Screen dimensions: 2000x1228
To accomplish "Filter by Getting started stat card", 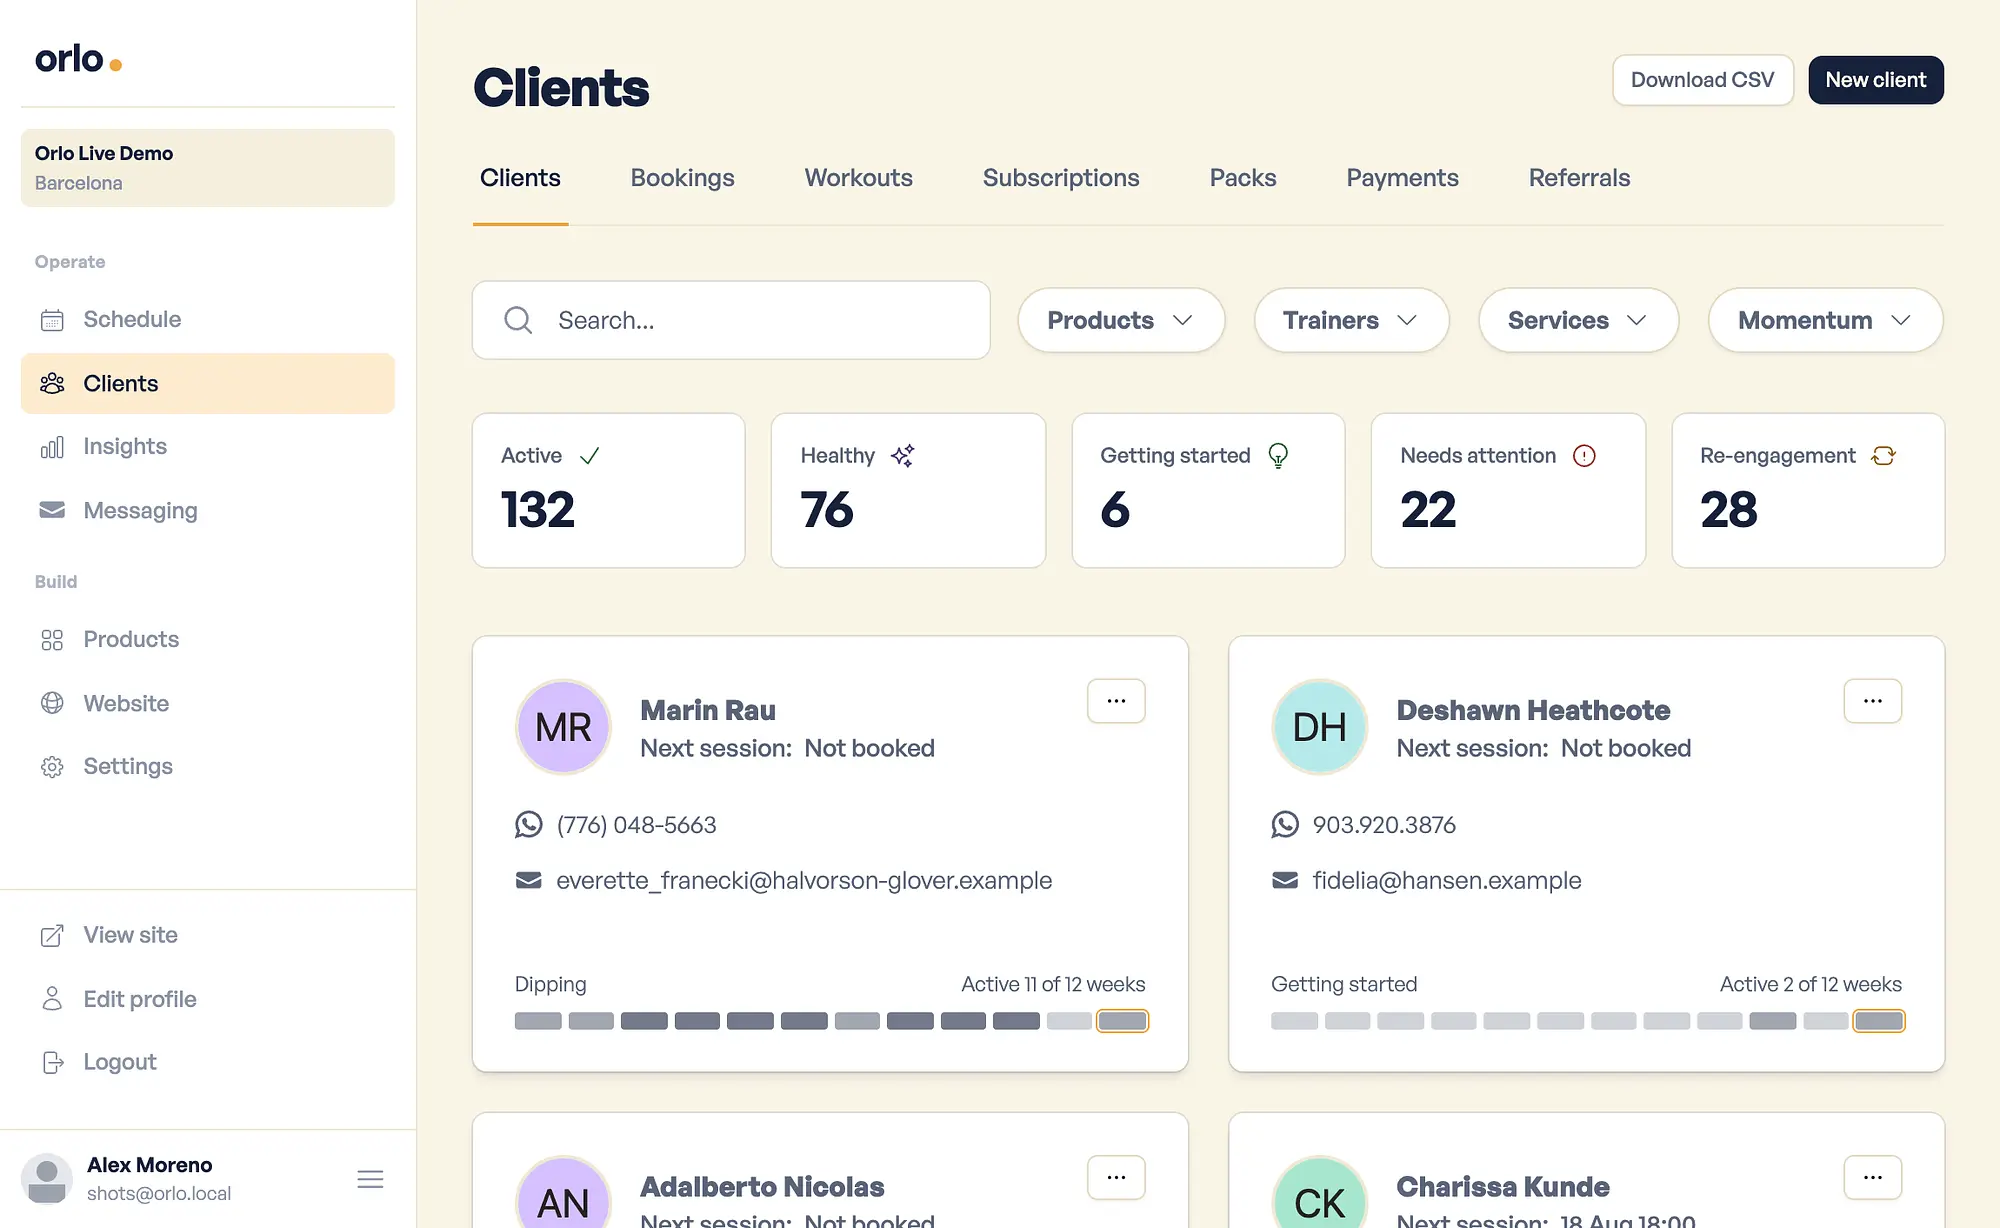I will 1208,490.
